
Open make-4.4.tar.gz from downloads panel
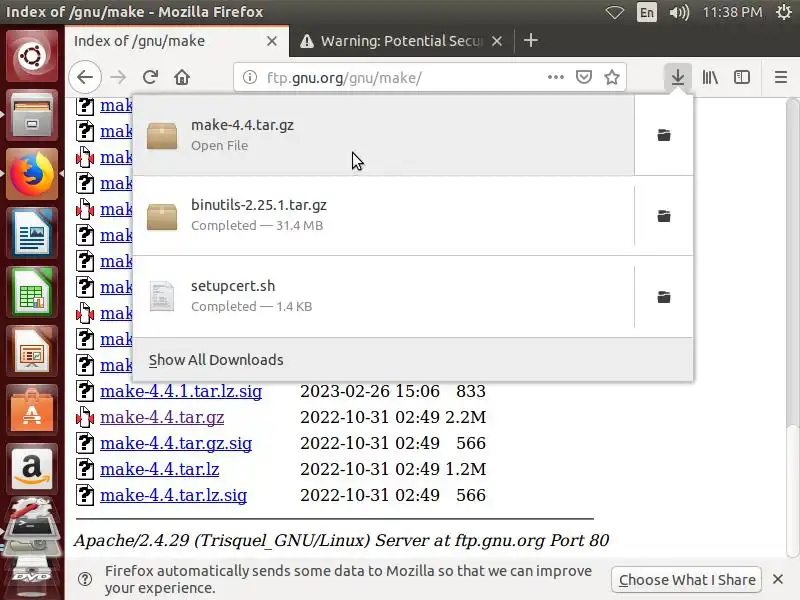[384, 135]
